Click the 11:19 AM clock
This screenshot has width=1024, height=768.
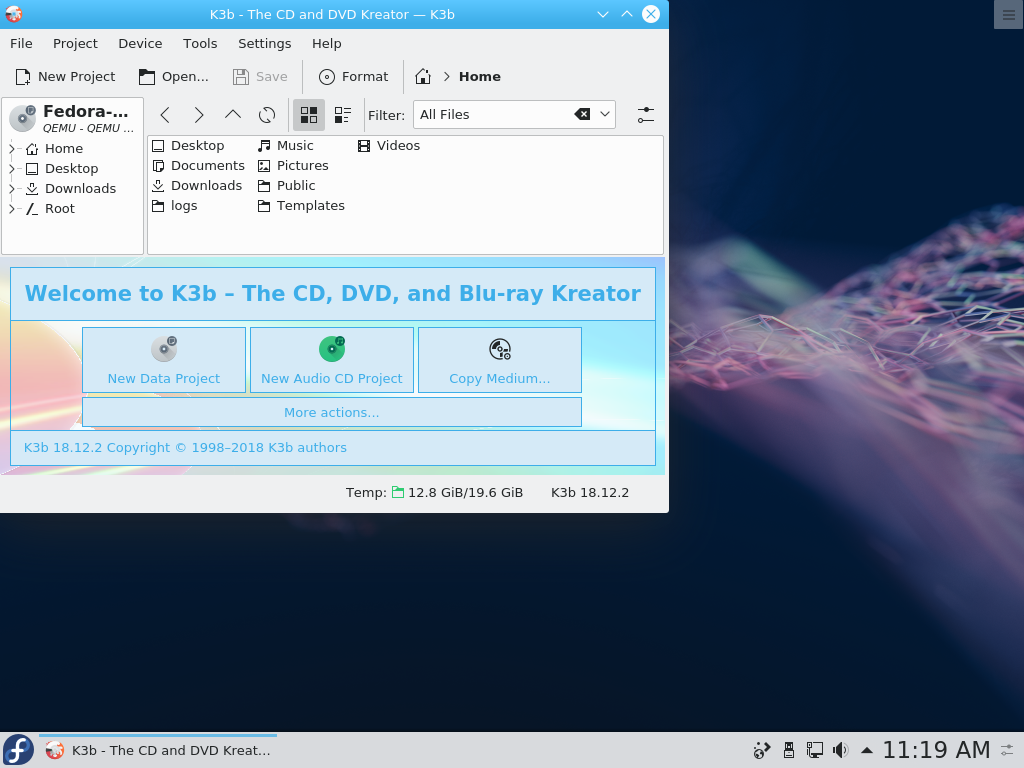[x=936, y=750]
